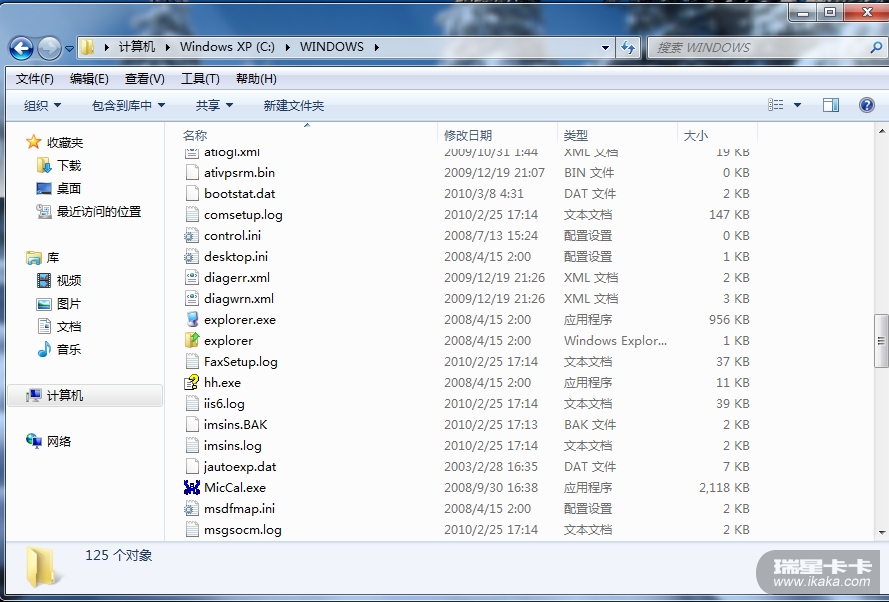Click the explorer.exe file icon
Image resolution: width=889 pixels, height=602 pixels.
[x=192, y=319]
